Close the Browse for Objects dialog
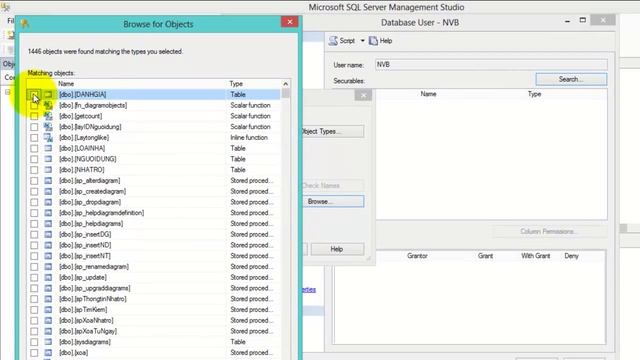Image resolution: width=640 pixels, height=360 pixels. (290, 22)
